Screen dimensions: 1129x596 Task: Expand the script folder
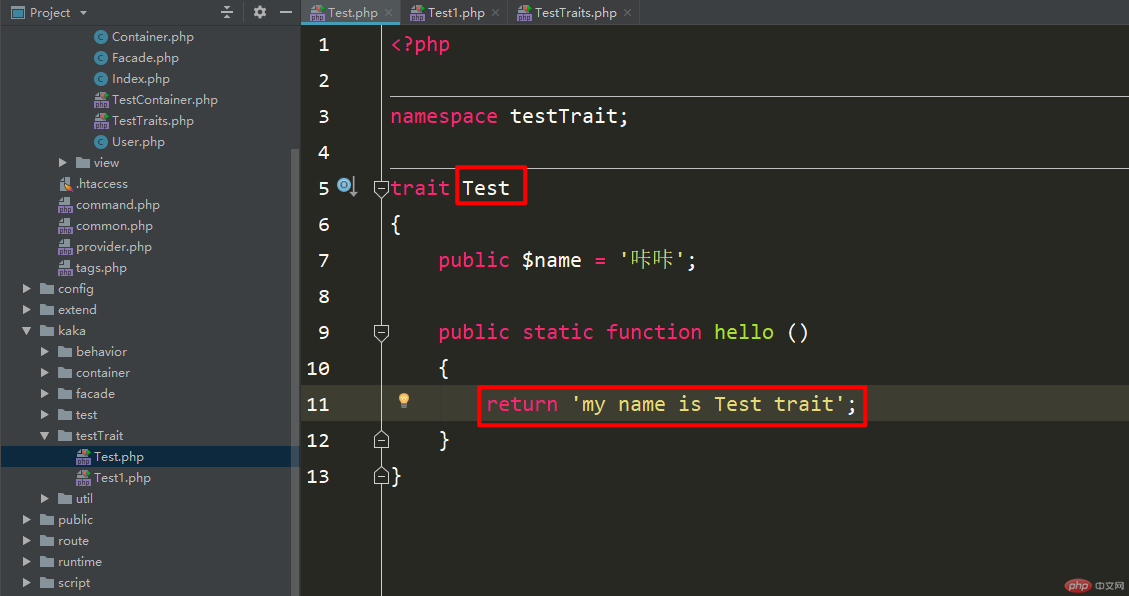tap(27, 582)
